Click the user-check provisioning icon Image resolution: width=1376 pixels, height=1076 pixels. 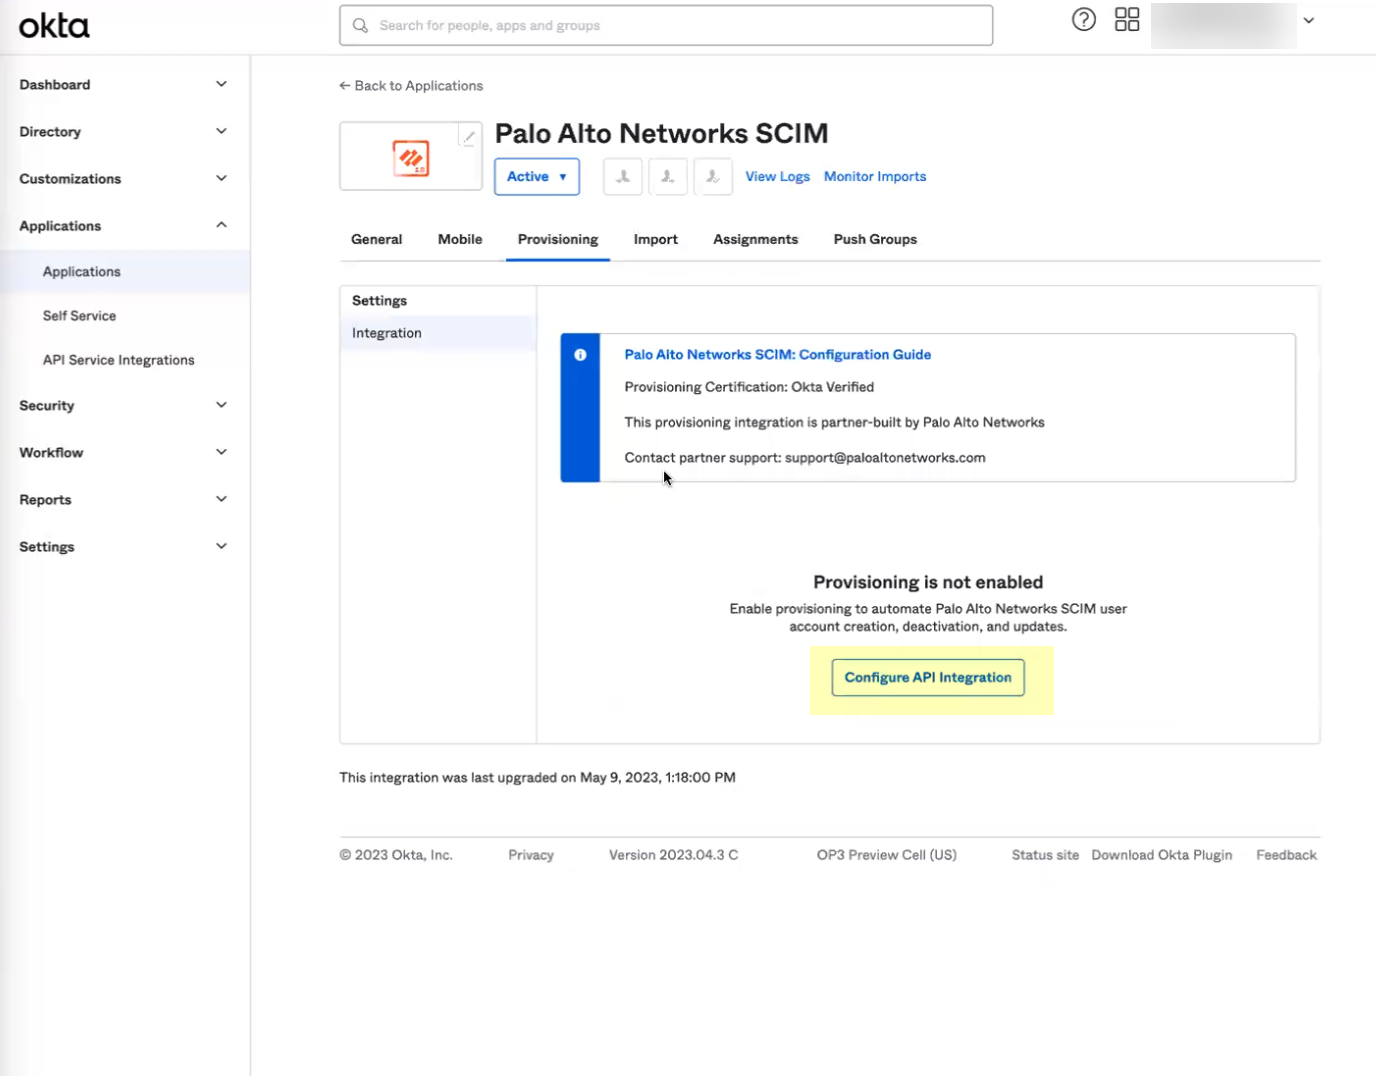(x=713, y=176)
